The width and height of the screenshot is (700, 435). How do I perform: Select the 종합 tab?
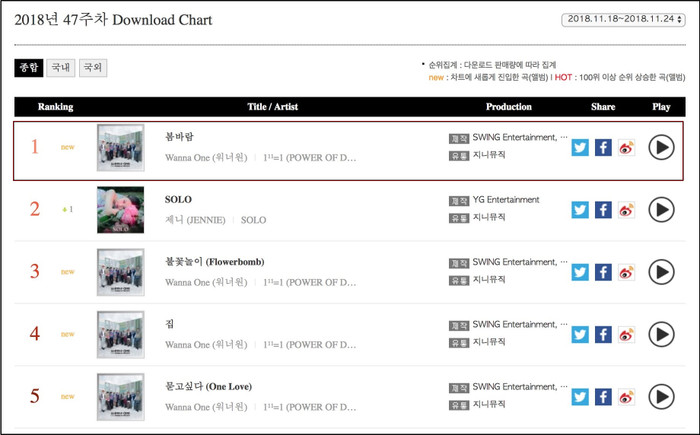(29, 68)
